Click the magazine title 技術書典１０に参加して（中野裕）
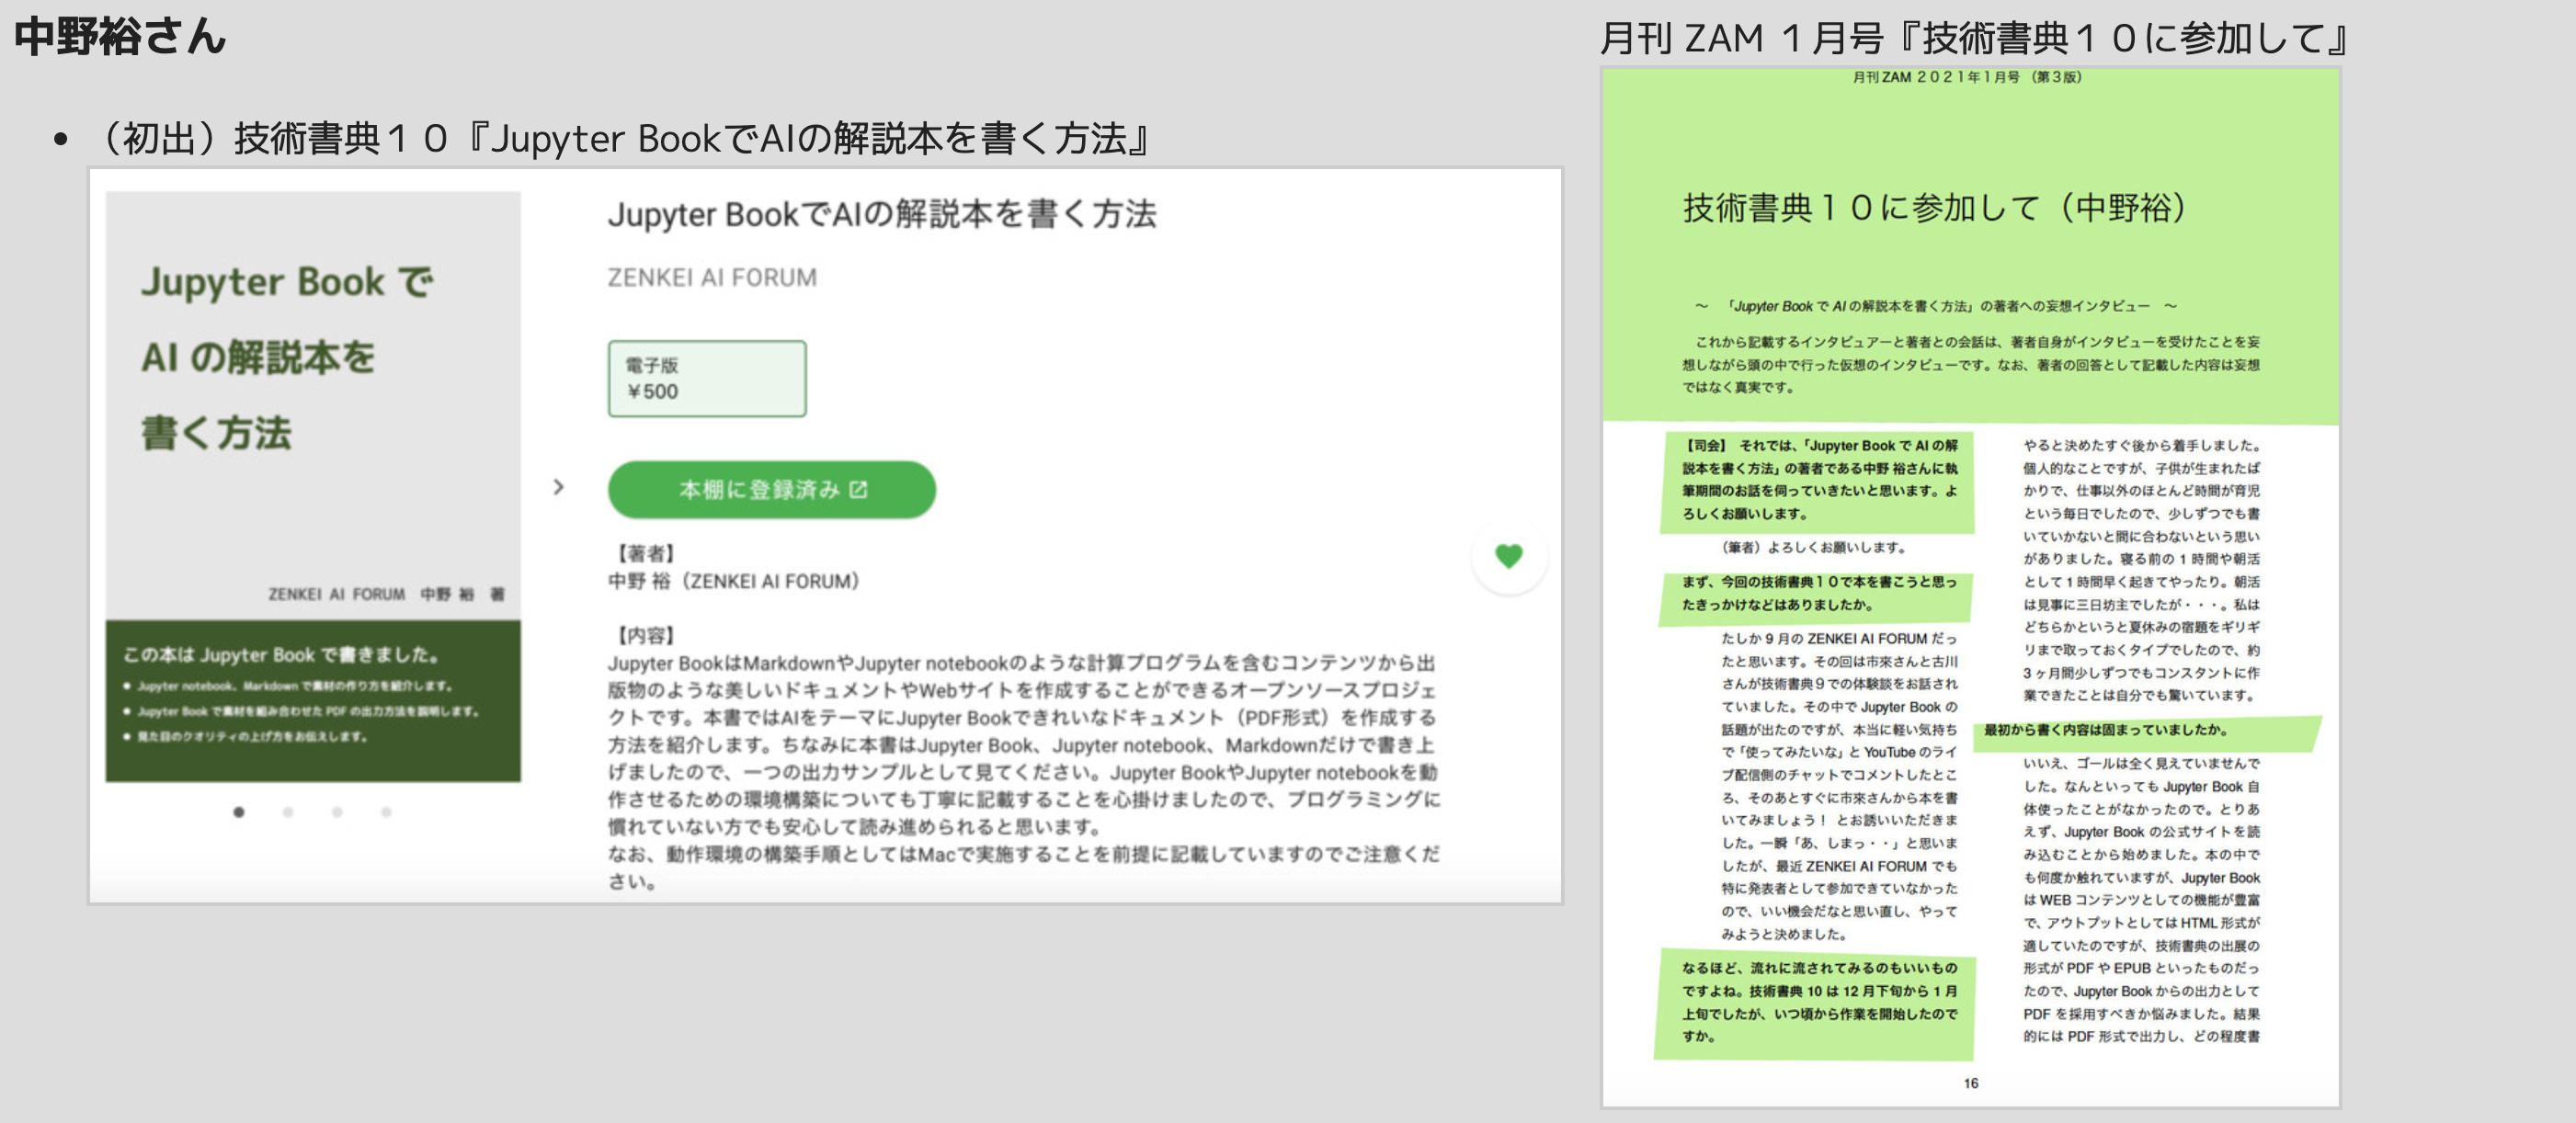The width and height of the screenshot is (2576, 1123). pyautogui.click(x=1935, y=208)
